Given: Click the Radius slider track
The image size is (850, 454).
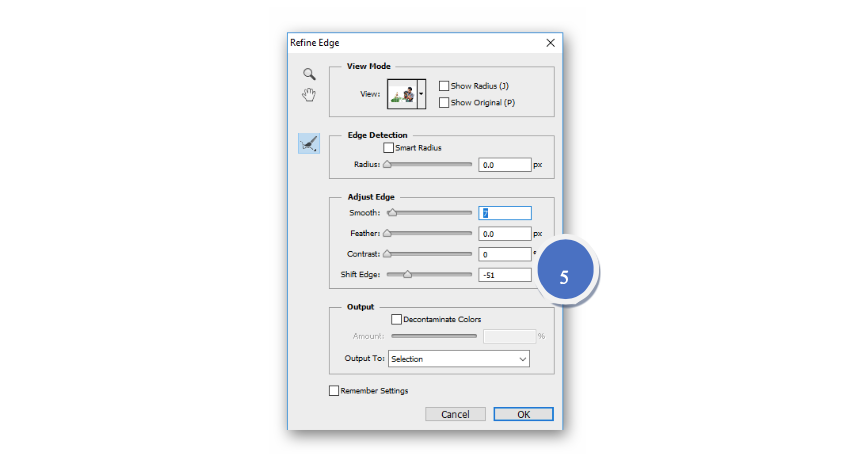Looking at the screenshot, I should pos(430,164).
